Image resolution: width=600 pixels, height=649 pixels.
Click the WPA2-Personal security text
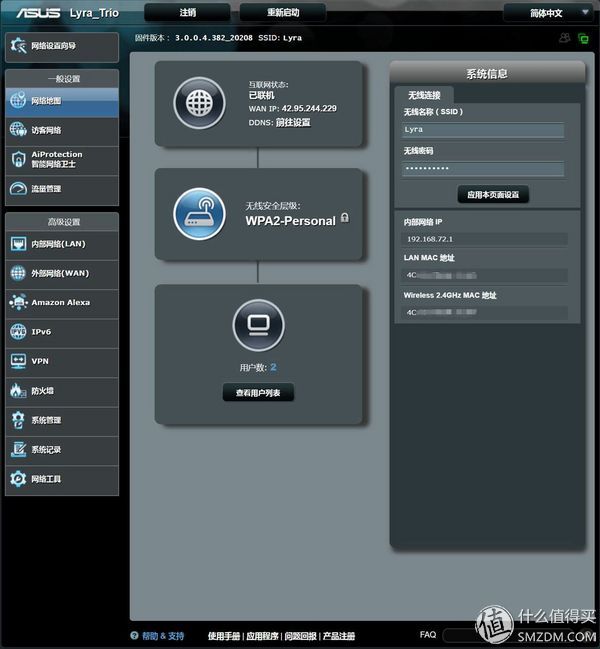(x=290, y=221)
